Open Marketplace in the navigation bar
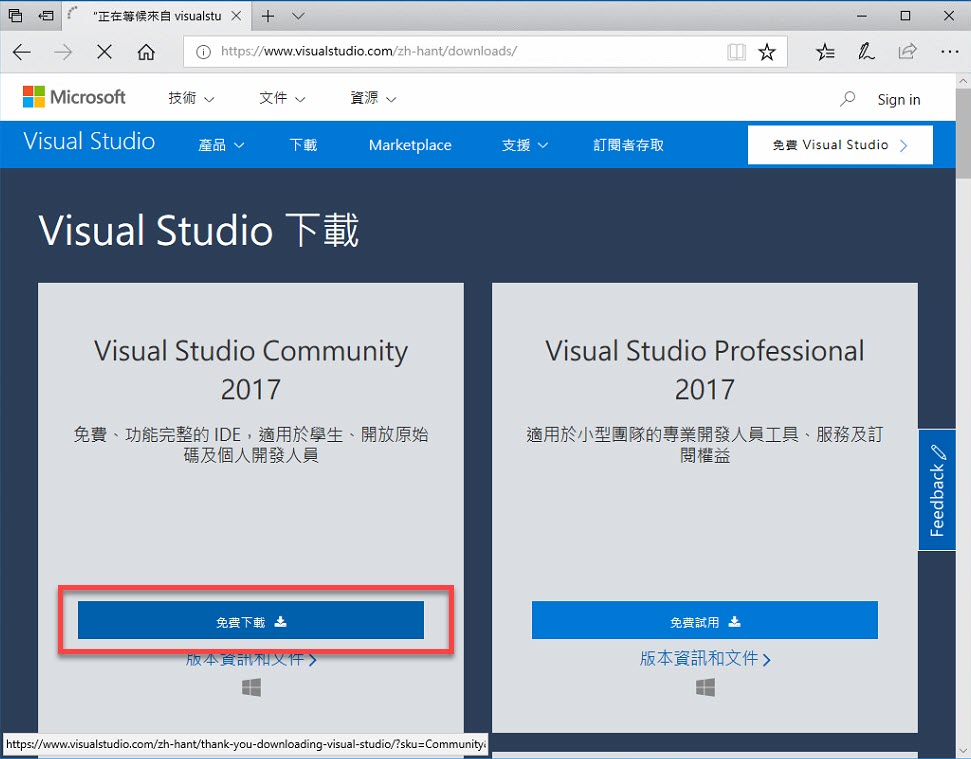The image size is (971, 759). pos(410,145)
